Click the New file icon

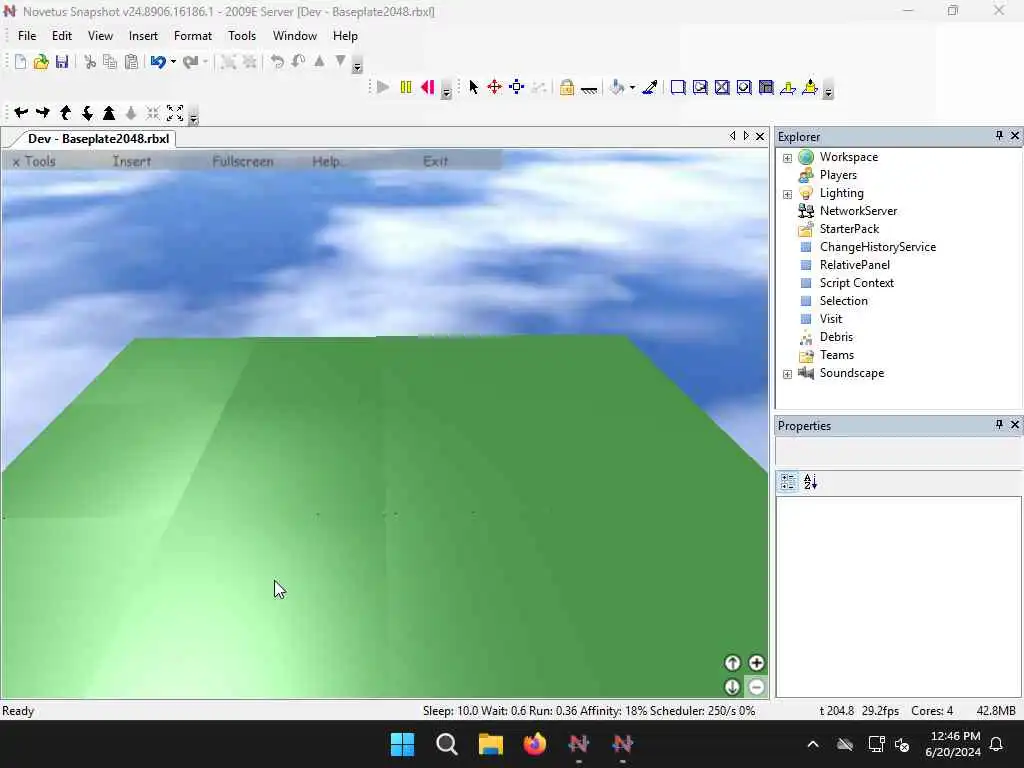pos(20,62)
